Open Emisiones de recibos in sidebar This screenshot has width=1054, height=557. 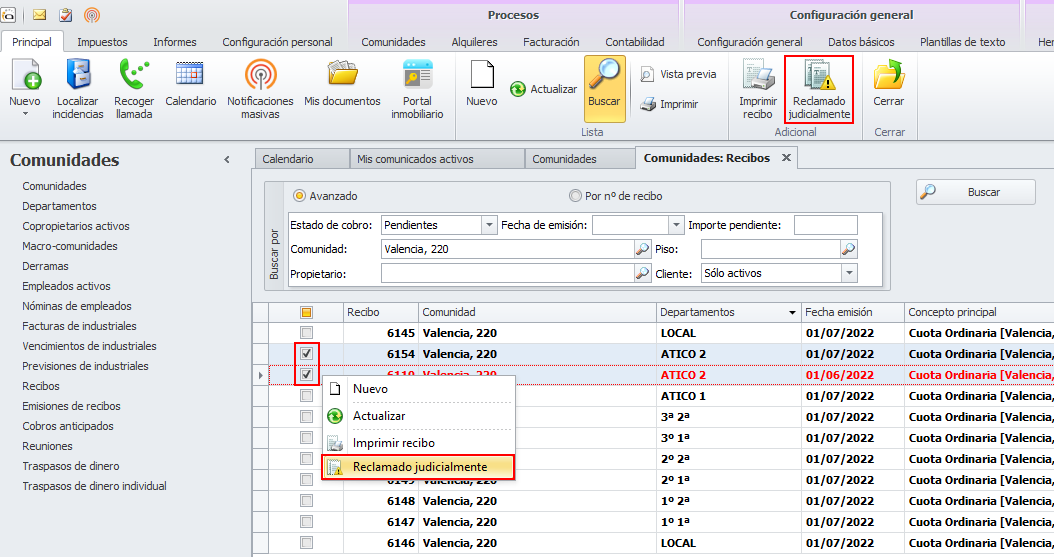[71, 406]
